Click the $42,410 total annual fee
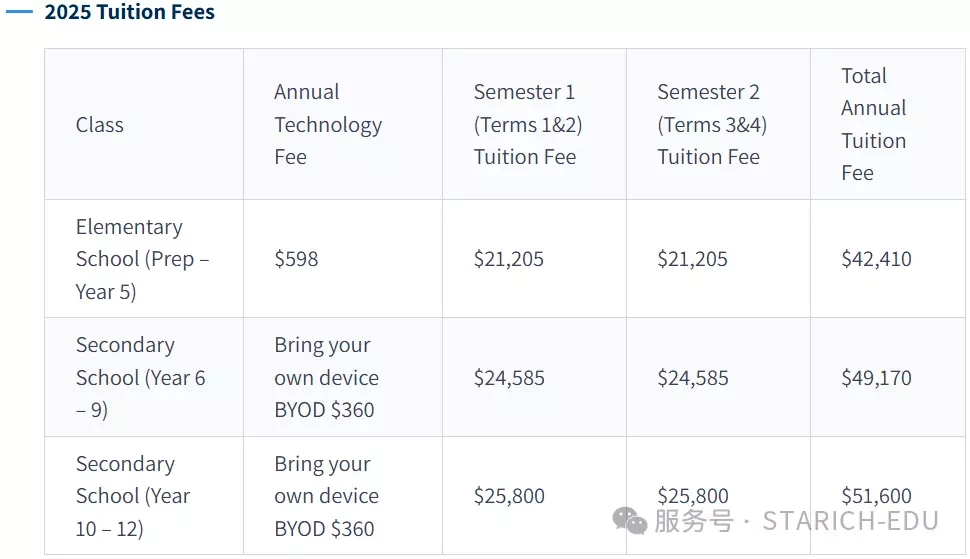 click(x=876, y=258)
